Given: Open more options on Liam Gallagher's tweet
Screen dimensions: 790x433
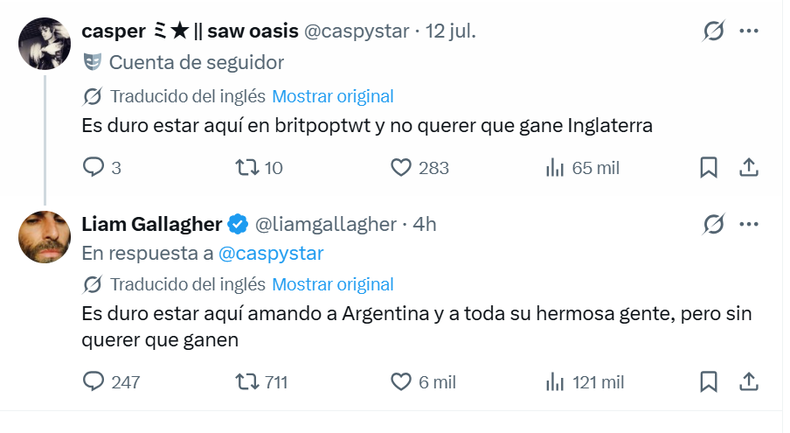Looking at the screenshot, I should click(749, 224).
